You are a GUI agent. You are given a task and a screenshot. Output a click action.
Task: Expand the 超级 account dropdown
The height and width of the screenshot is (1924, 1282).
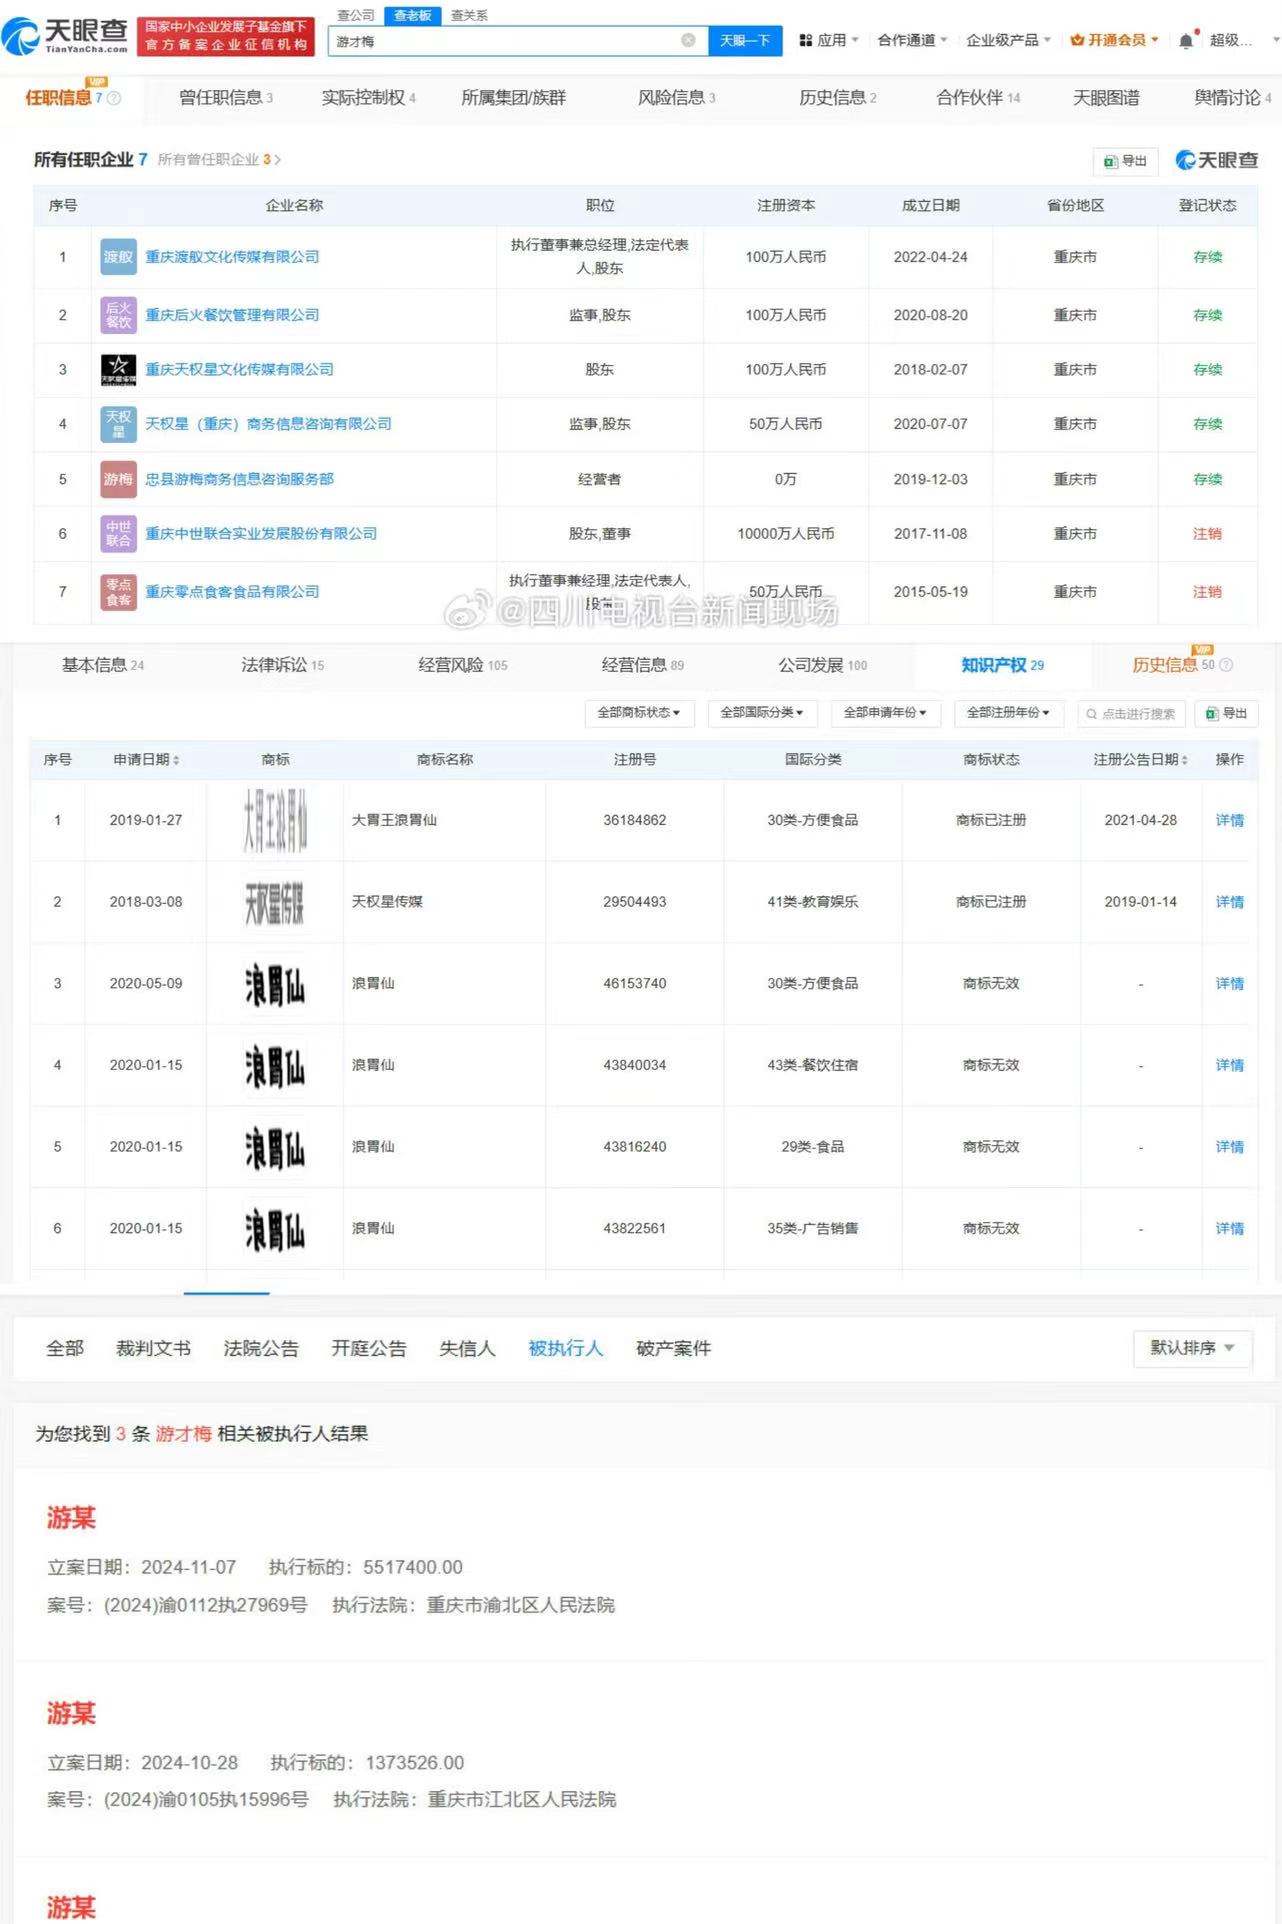[x=1276, y=40]
